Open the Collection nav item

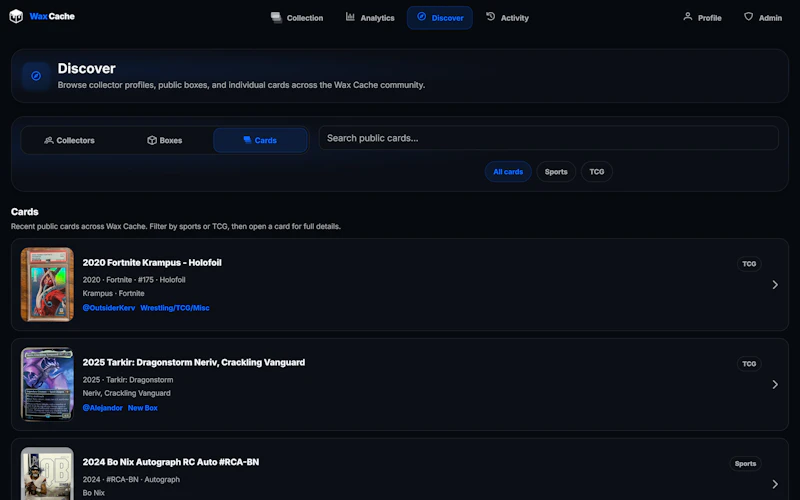tap(297, 18)
